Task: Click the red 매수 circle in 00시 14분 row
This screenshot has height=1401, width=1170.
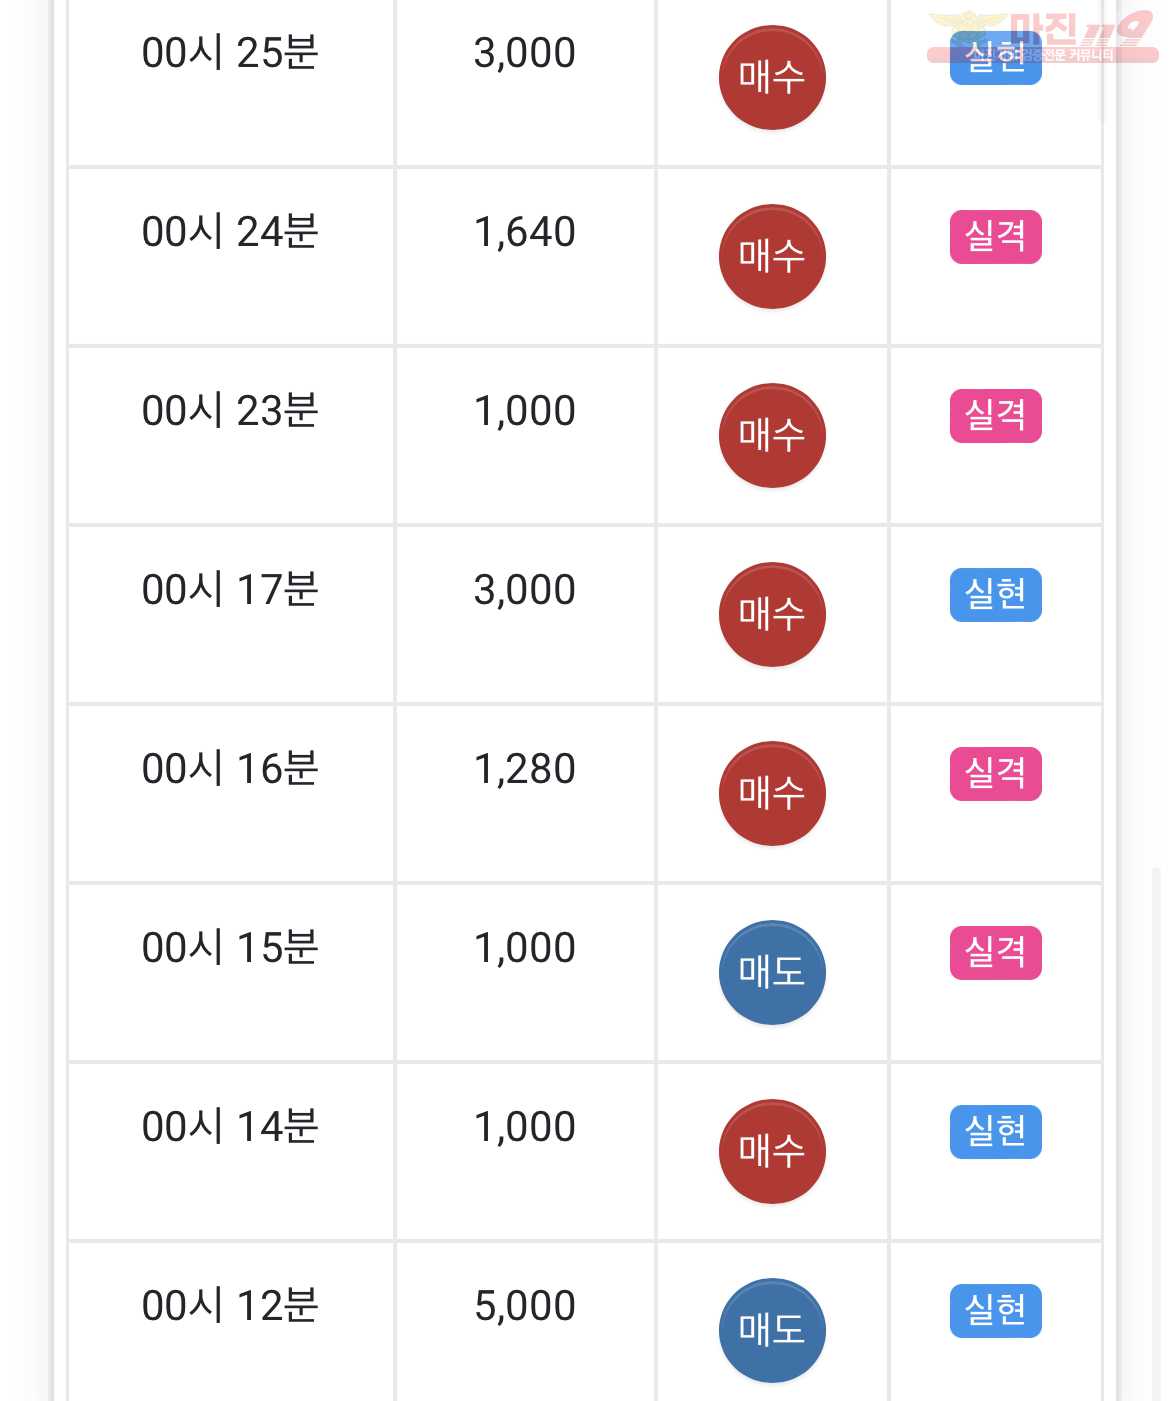Action: pyautogui.click(x=772, y=1151)
